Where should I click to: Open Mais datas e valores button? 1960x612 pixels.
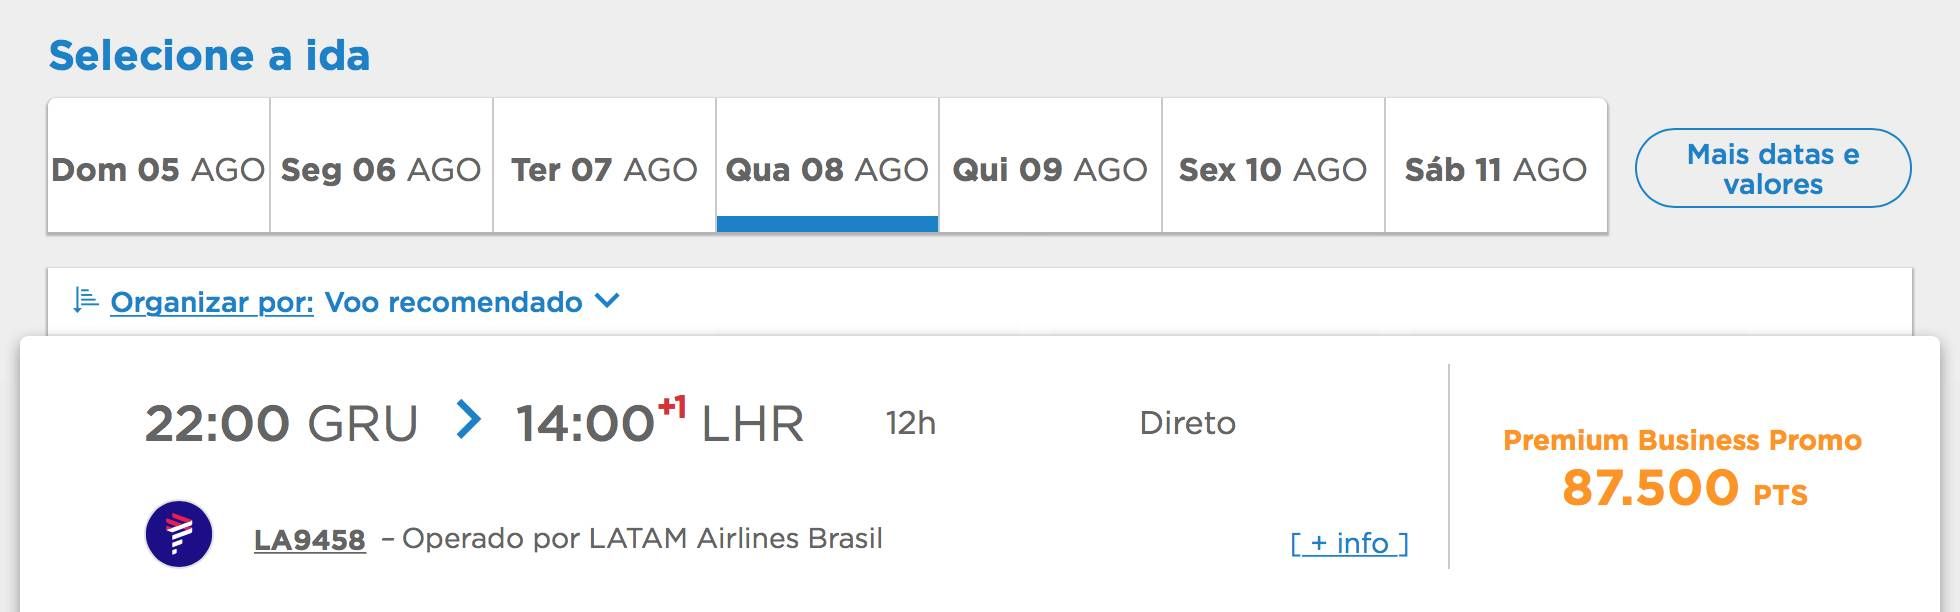(x=1773, y=168)
